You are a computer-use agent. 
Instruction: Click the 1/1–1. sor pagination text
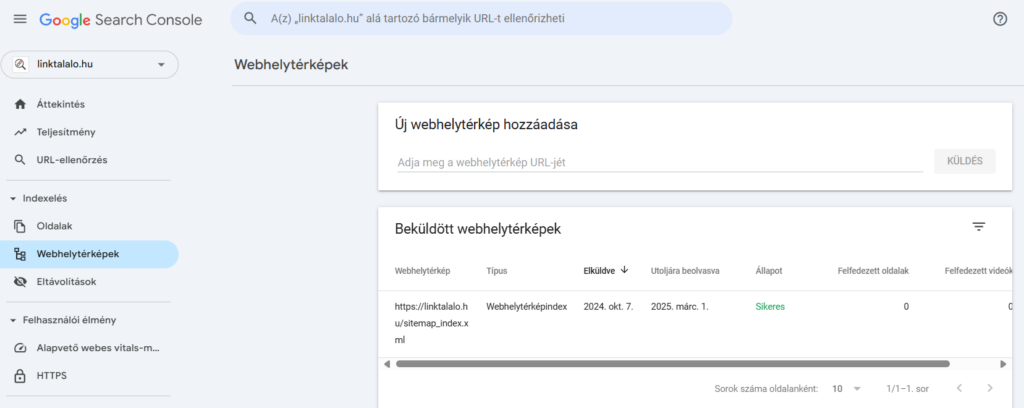click(908, 388)
